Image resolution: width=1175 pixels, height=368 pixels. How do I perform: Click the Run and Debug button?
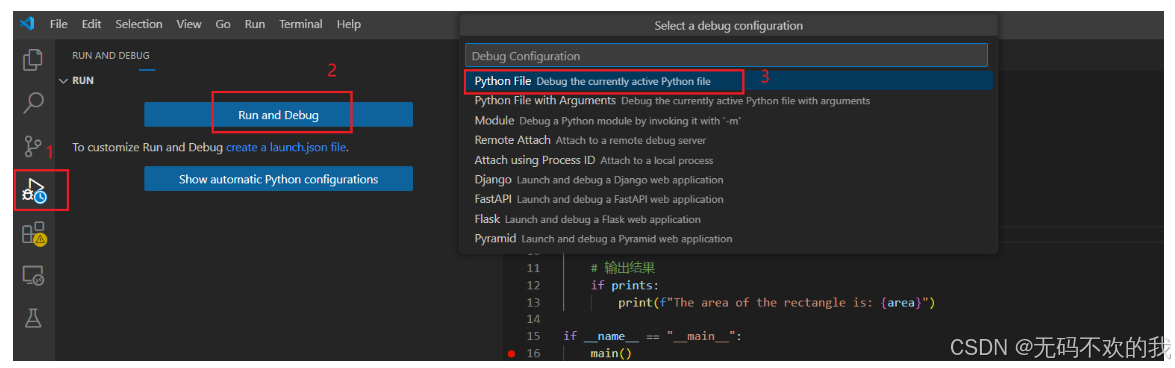click(278, 115)
